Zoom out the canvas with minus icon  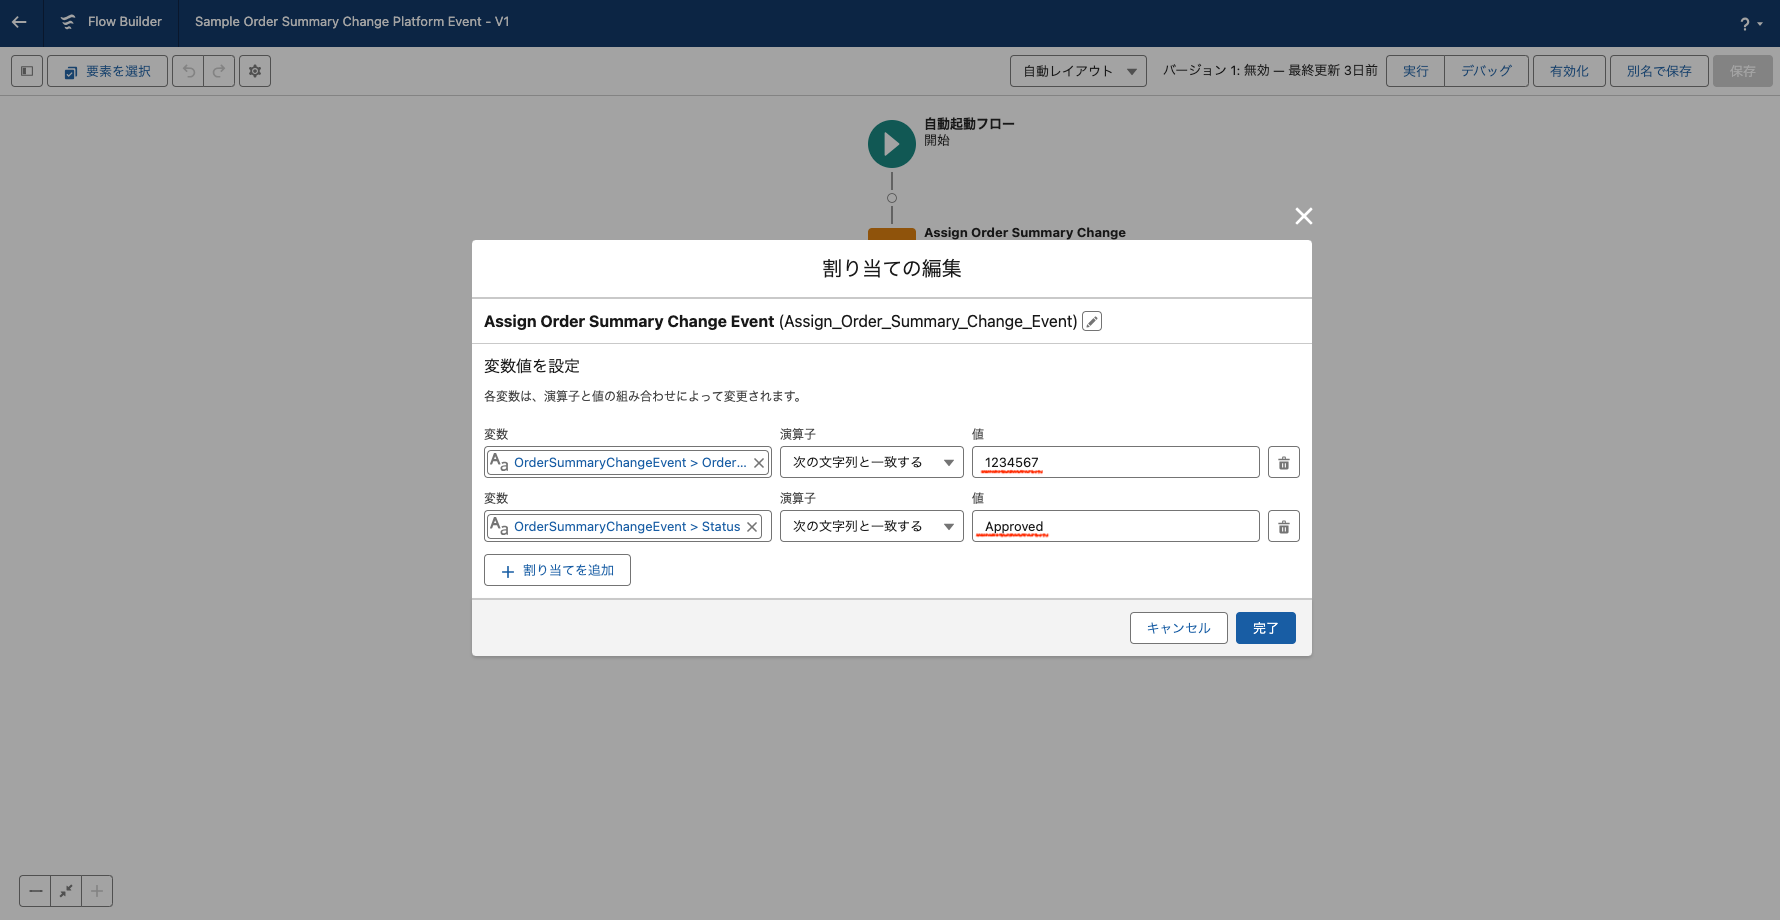[x=35, y=891]
